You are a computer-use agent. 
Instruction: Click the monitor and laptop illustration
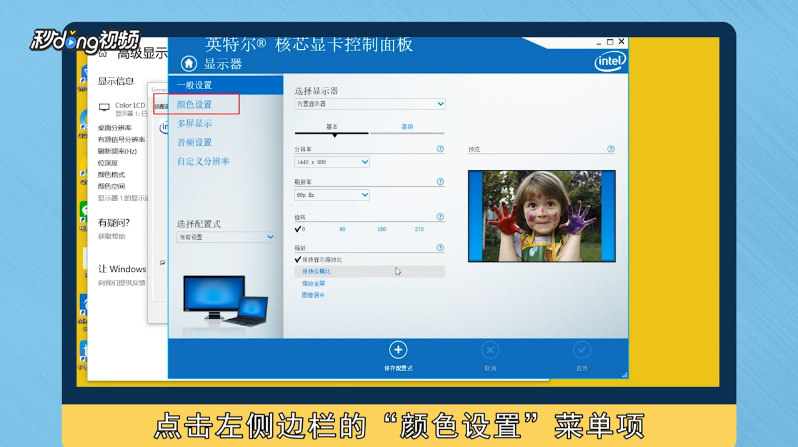(x=225, y=301)
